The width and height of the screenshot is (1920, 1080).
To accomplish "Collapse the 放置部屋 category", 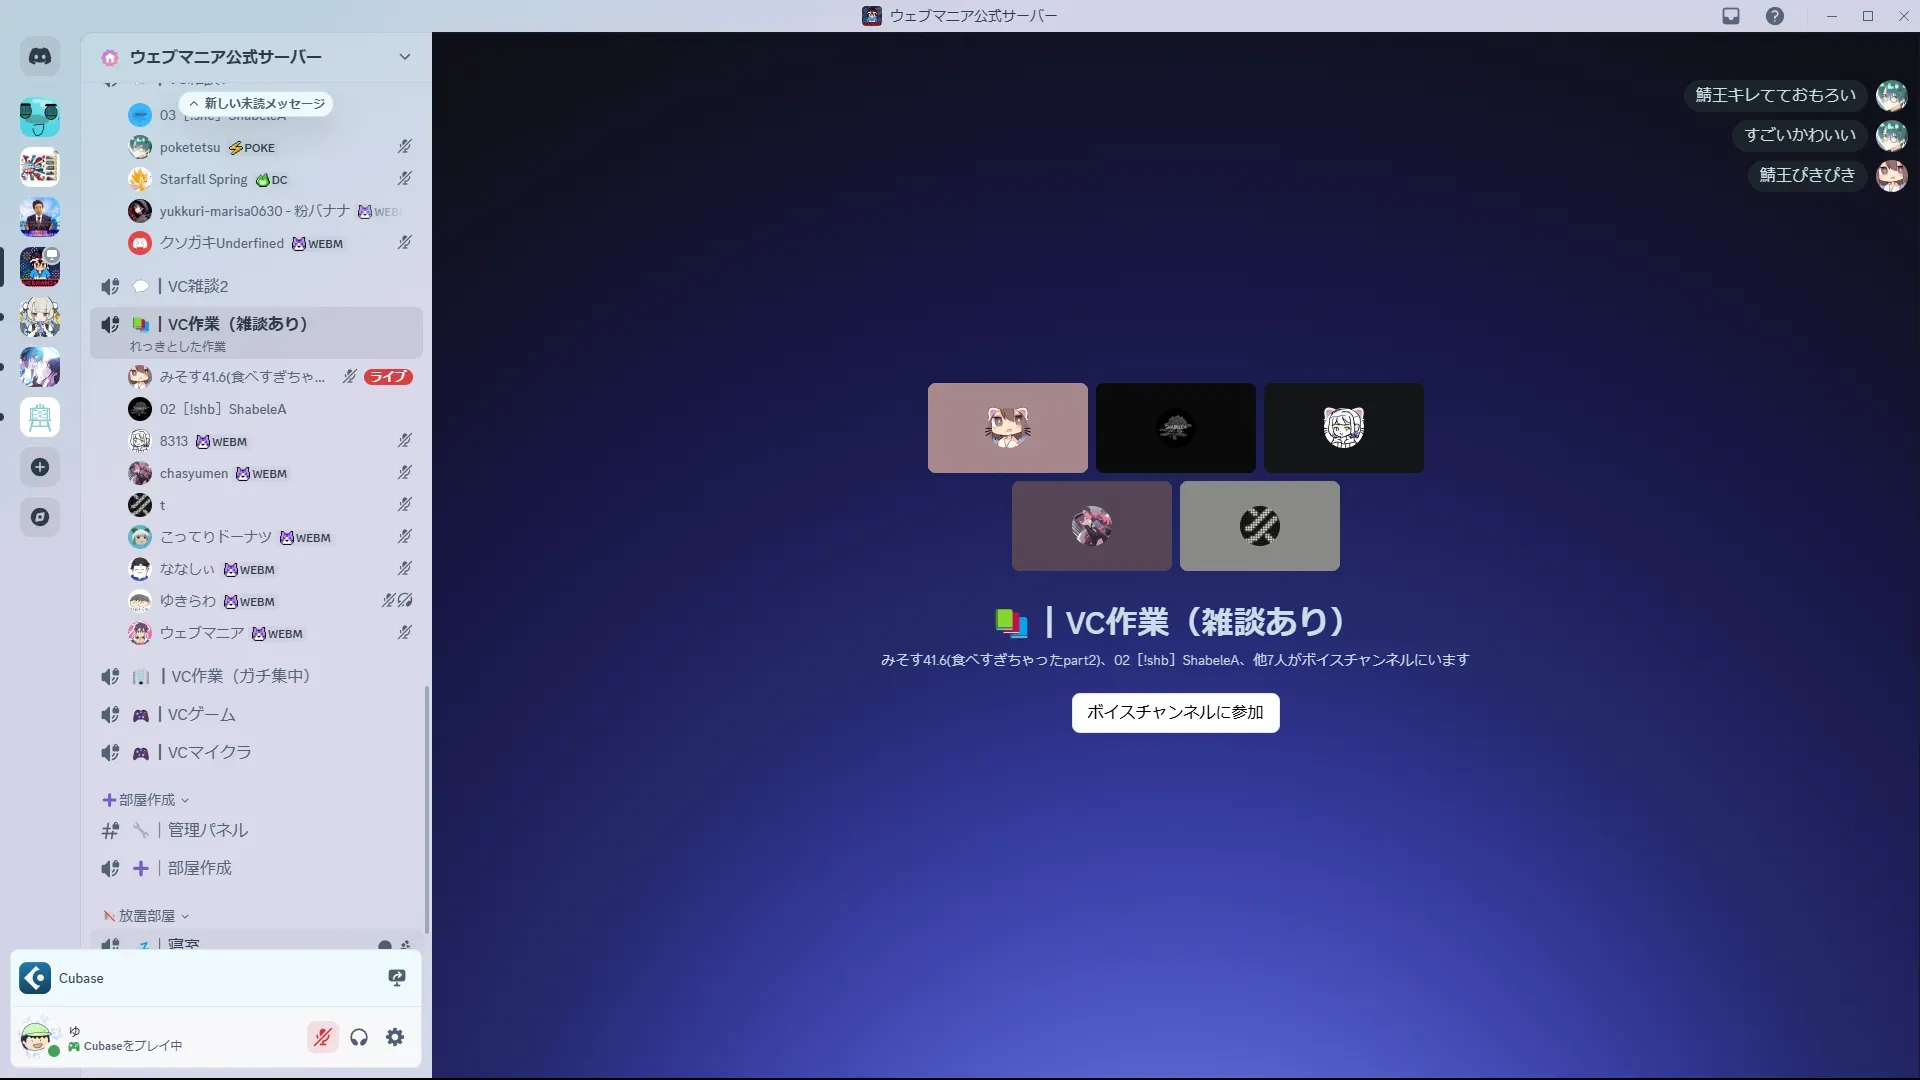I will 147,916.
